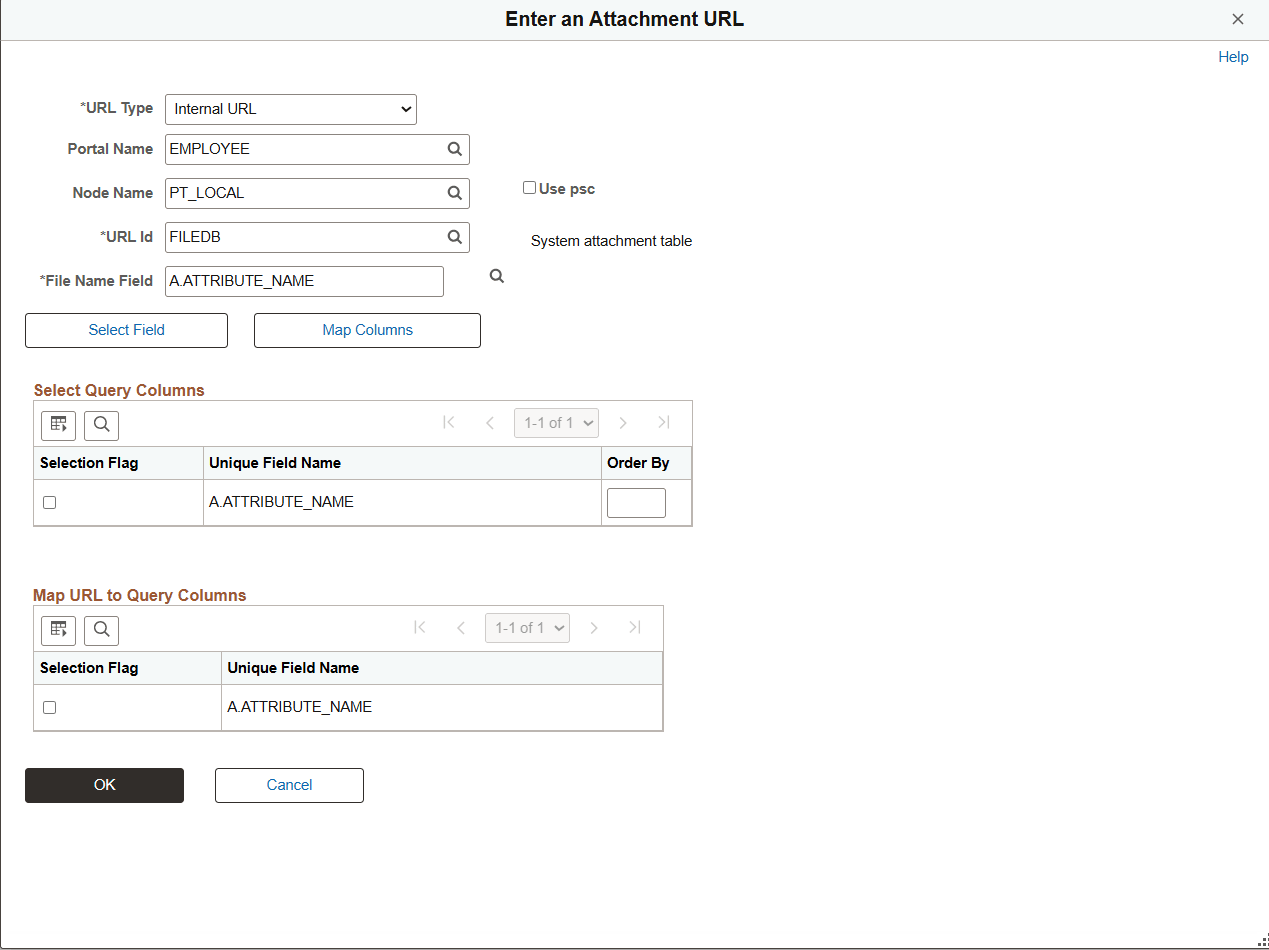Open the 1-1 of 1 selector in Map URL grid
The height and width of the screenshot is (950, 1269).
(527, 628)
